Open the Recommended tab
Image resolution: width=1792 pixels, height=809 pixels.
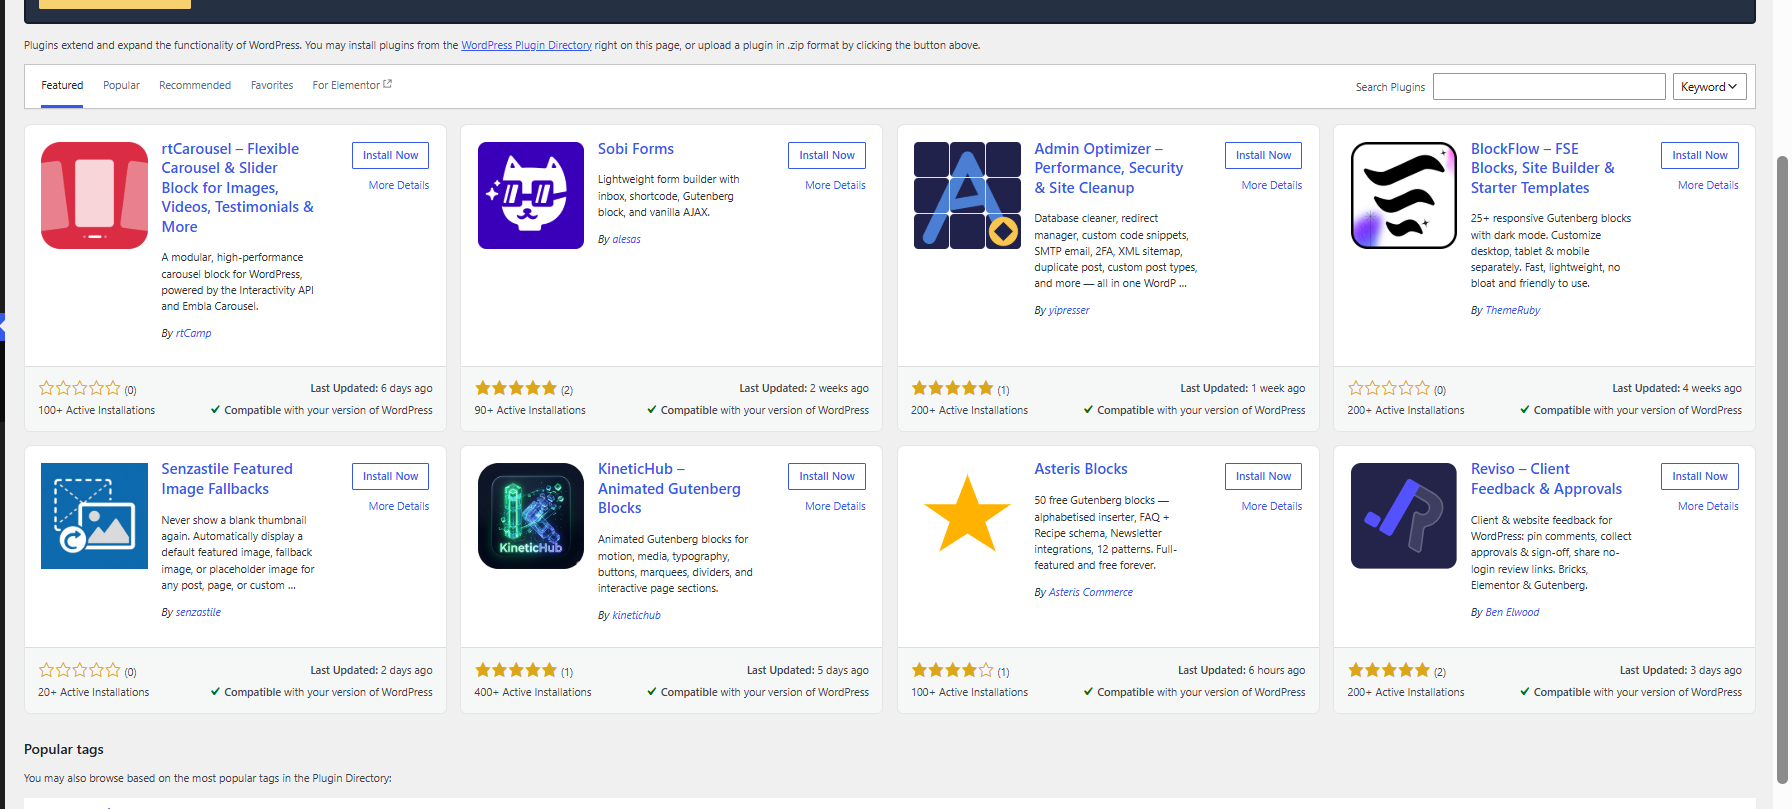[195, 86]
